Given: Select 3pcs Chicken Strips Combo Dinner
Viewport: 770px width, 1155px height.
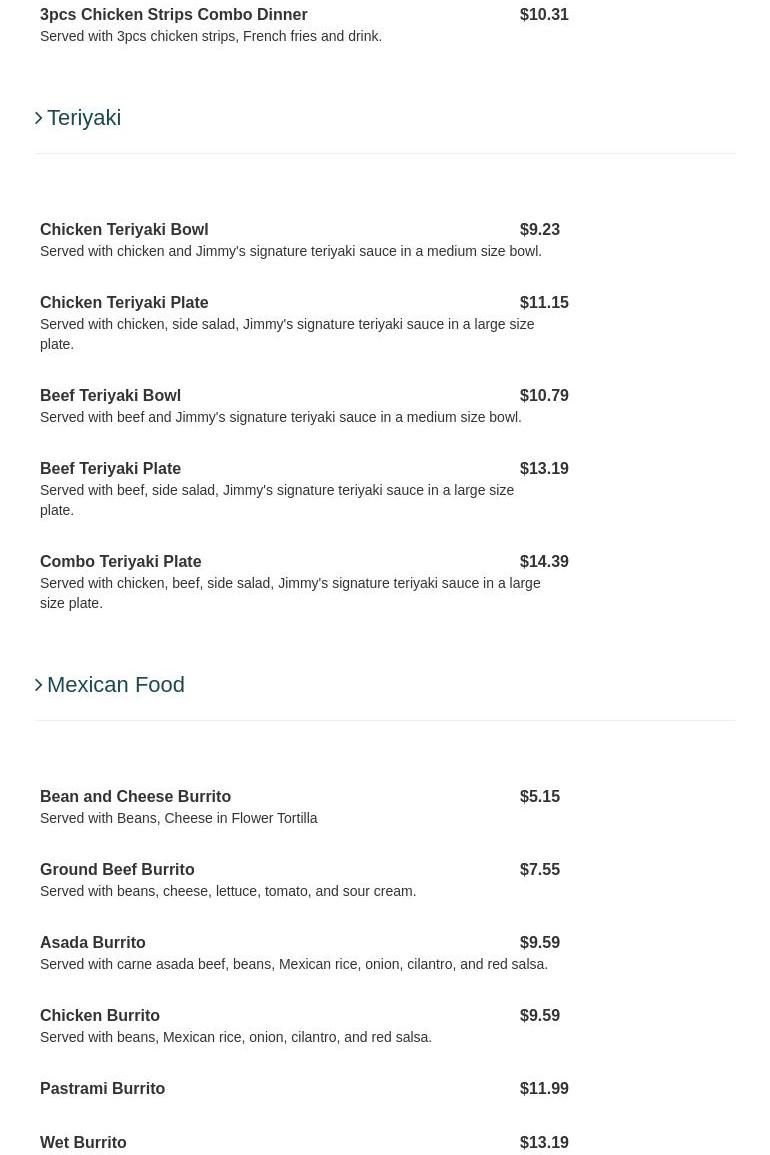Looking at the screenshot, I should [173, 15].
